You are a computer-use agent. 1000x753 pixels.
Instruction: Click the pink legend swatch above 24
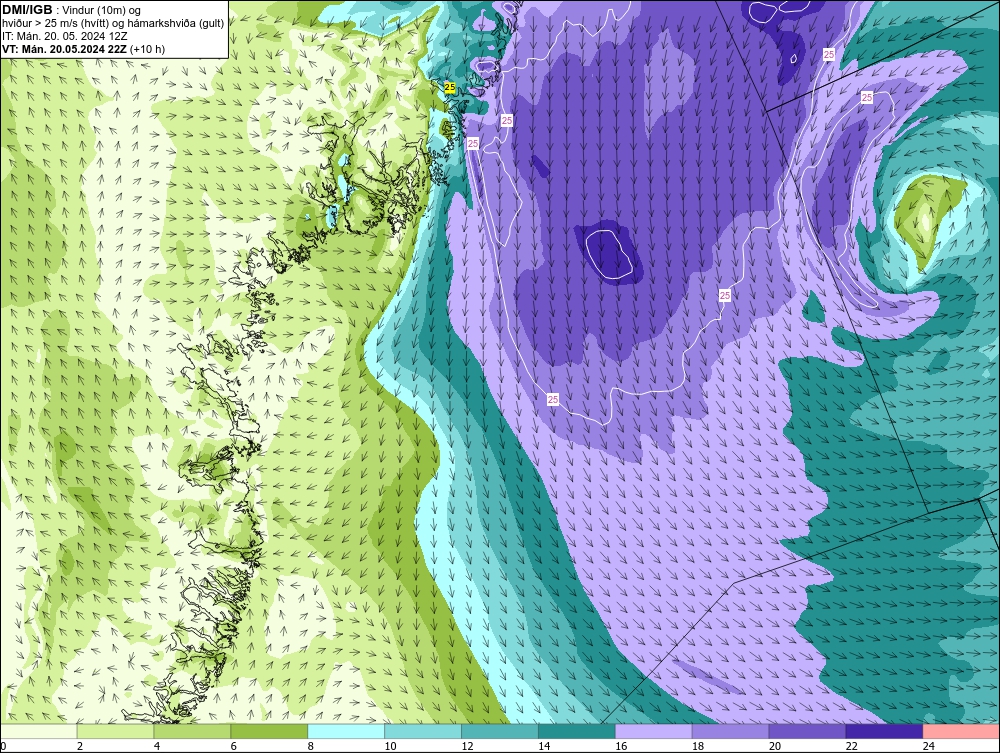pos(961,731)
